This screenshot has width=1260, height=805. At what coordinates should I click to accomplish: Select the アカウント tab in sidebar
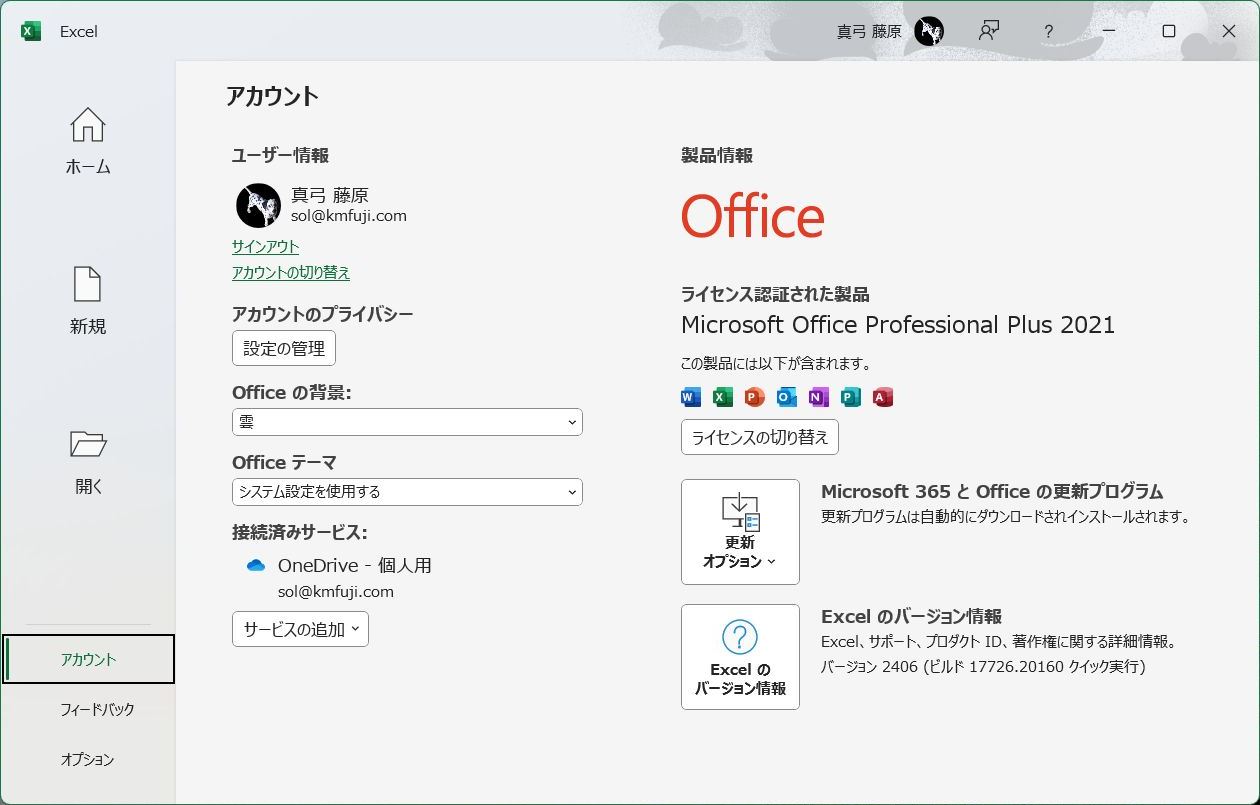pos(88,659)
